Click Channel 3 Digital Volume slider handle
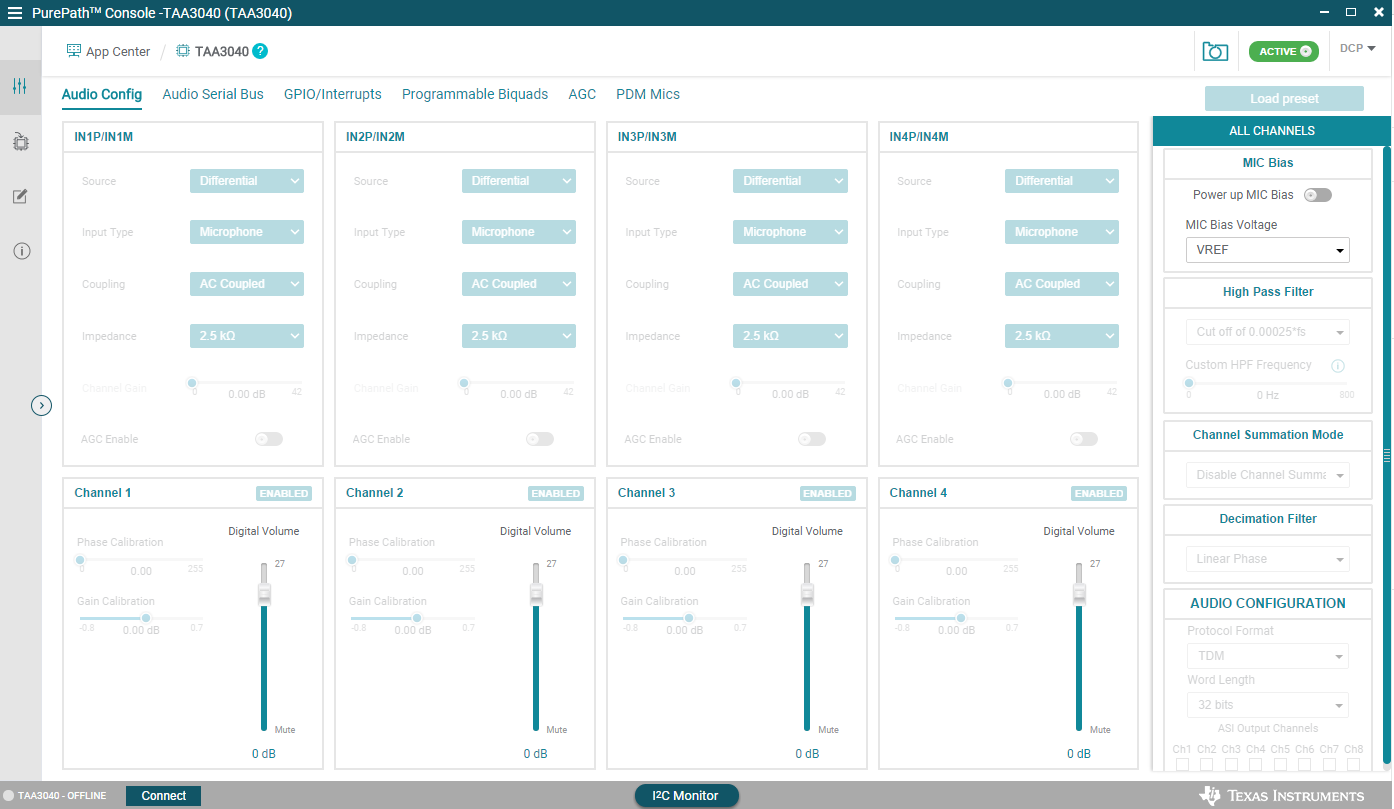This screenshot has height=809, width=1394. [807, 592]
